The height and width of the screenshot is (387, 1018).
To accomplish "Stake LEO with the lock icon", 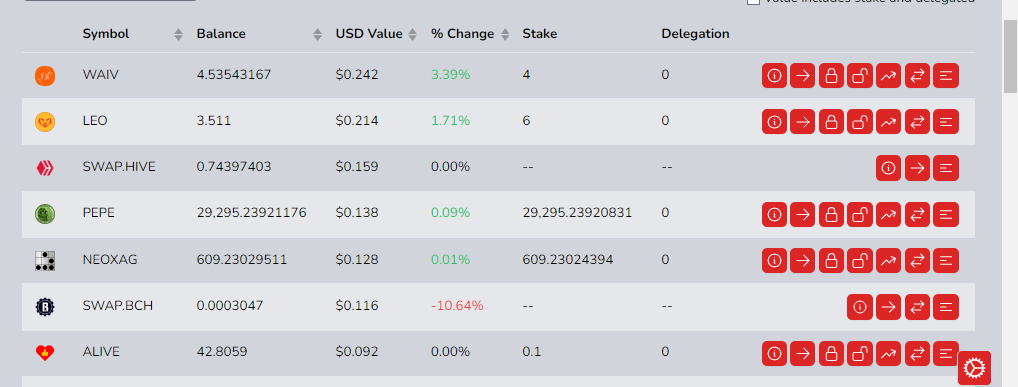I will click(831, 121).
